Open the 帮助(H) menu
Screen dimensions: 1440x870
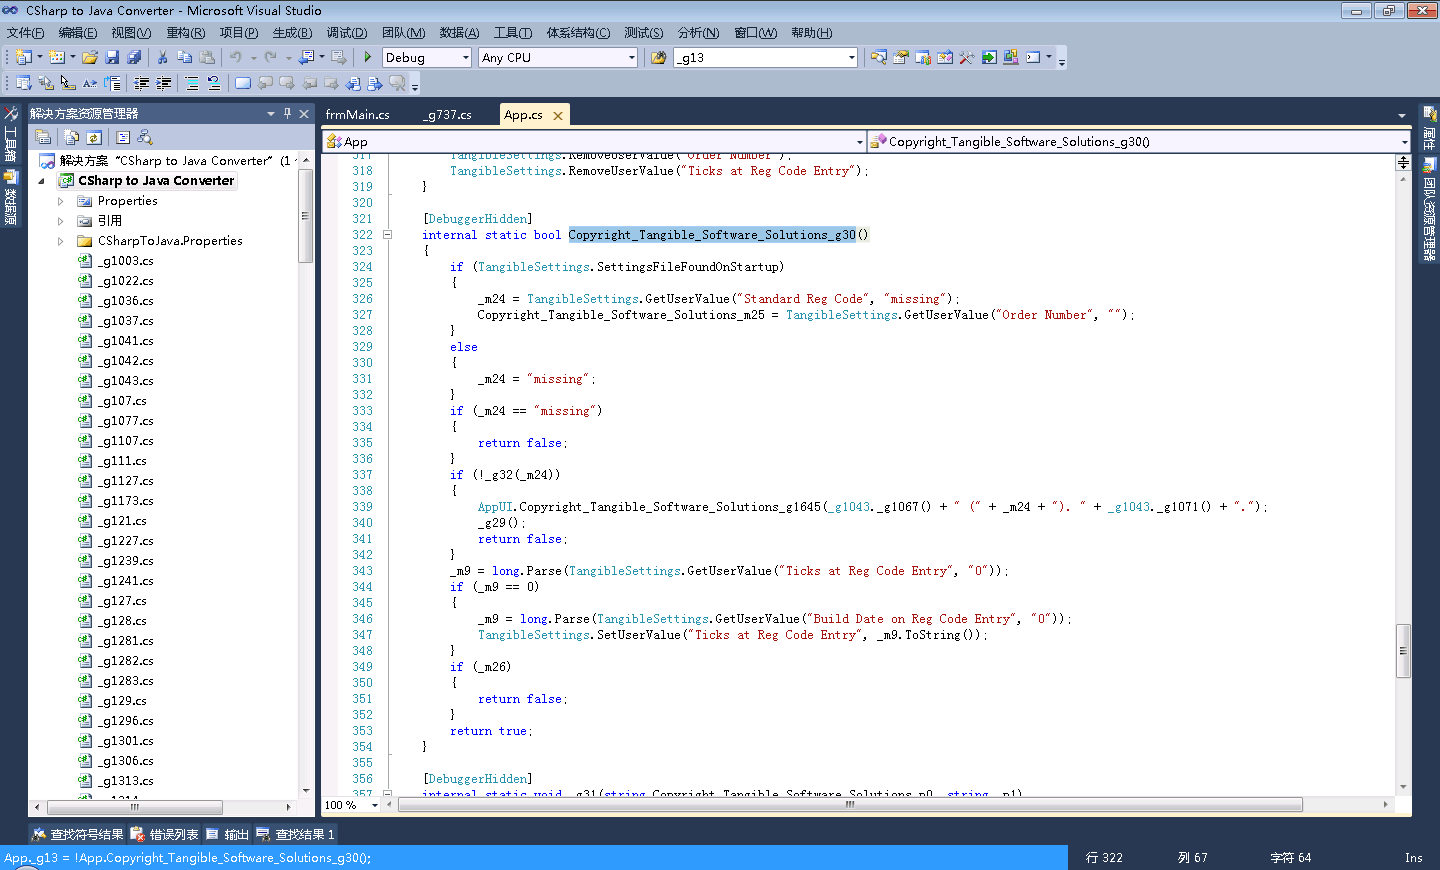point(811,33)
